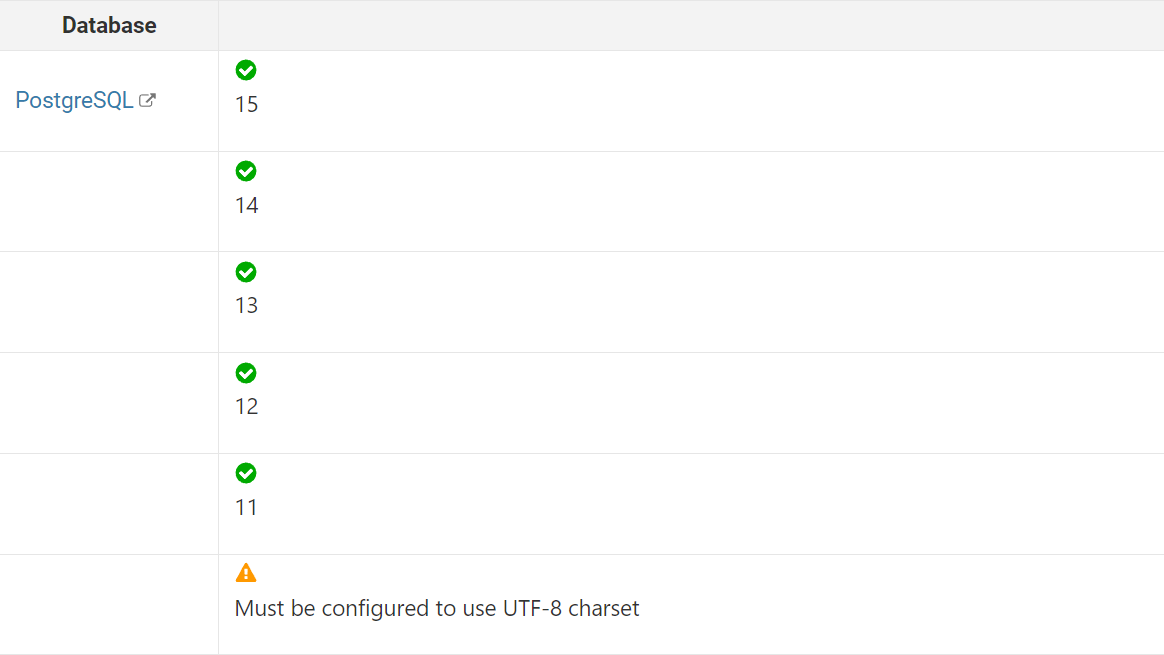Click the empty database cell beside version 12
Viewport: 1164px width, 655px height.
coord(109,403)
